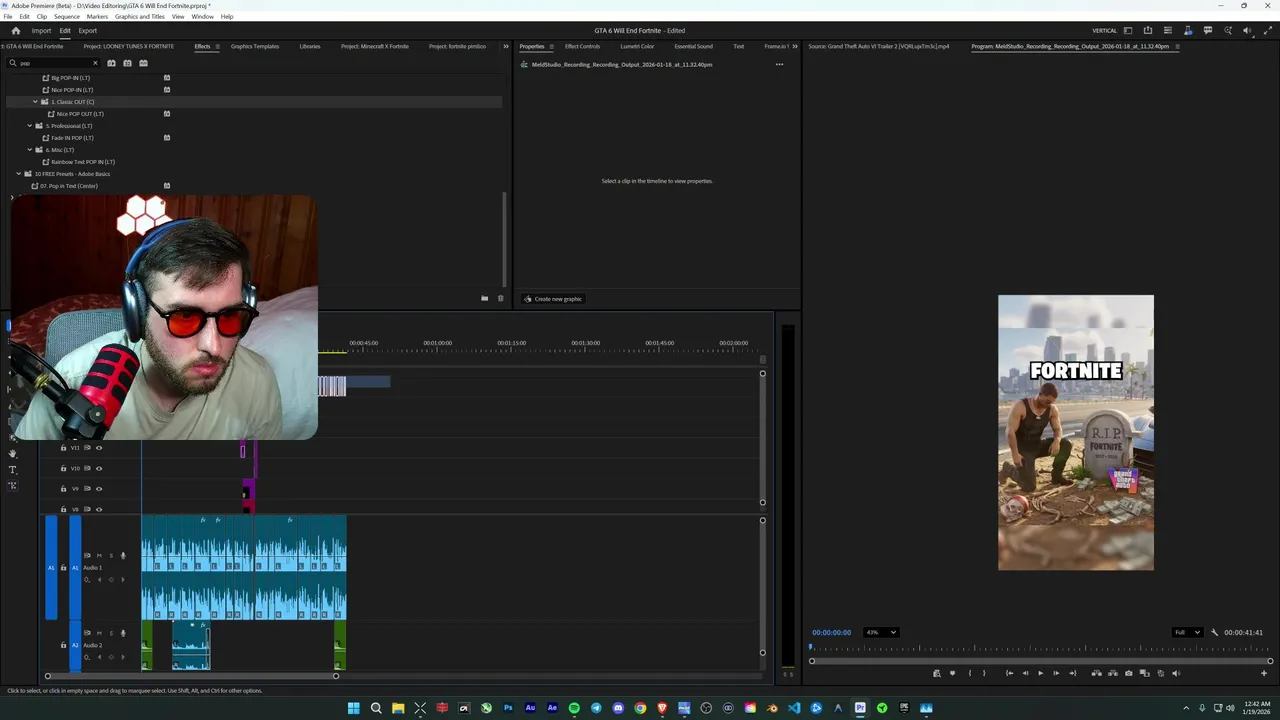Switch to the Graphics Templates tab

(255, 46)
